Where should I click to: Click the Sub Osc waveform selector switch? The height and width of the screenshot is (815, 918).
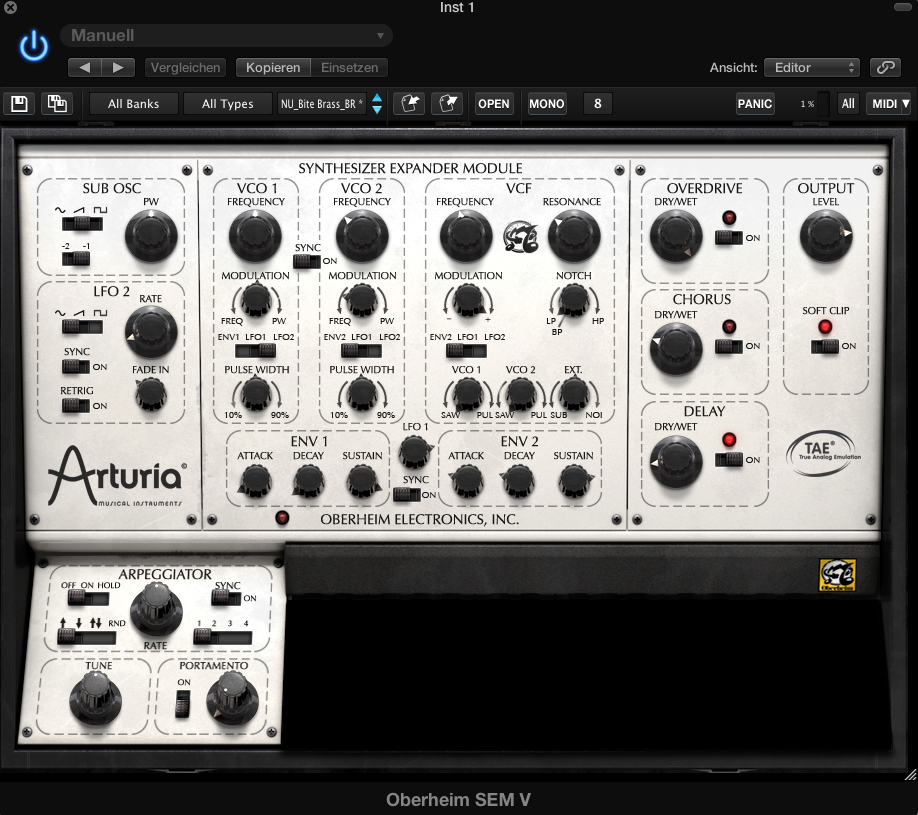[82, 223]
